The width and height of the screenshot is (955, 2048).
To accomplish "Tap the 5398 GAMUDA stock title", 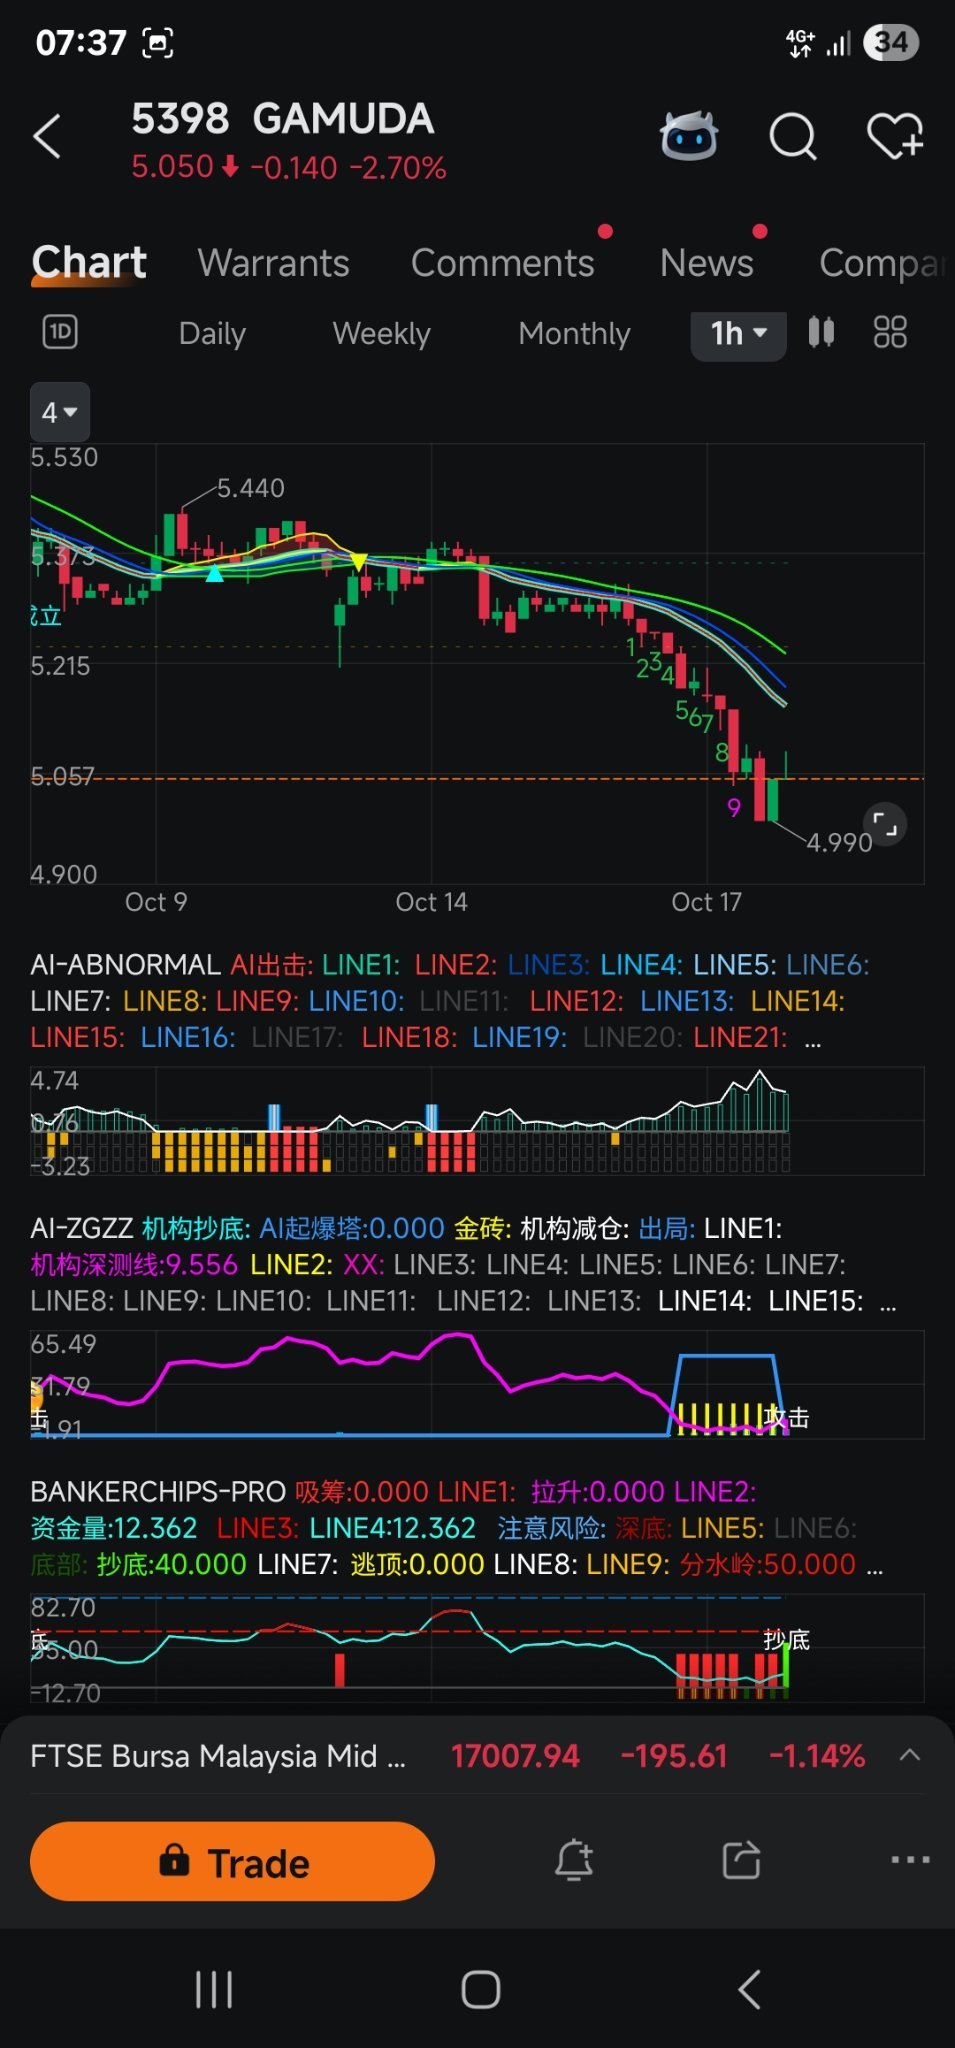I will [282, 119].
